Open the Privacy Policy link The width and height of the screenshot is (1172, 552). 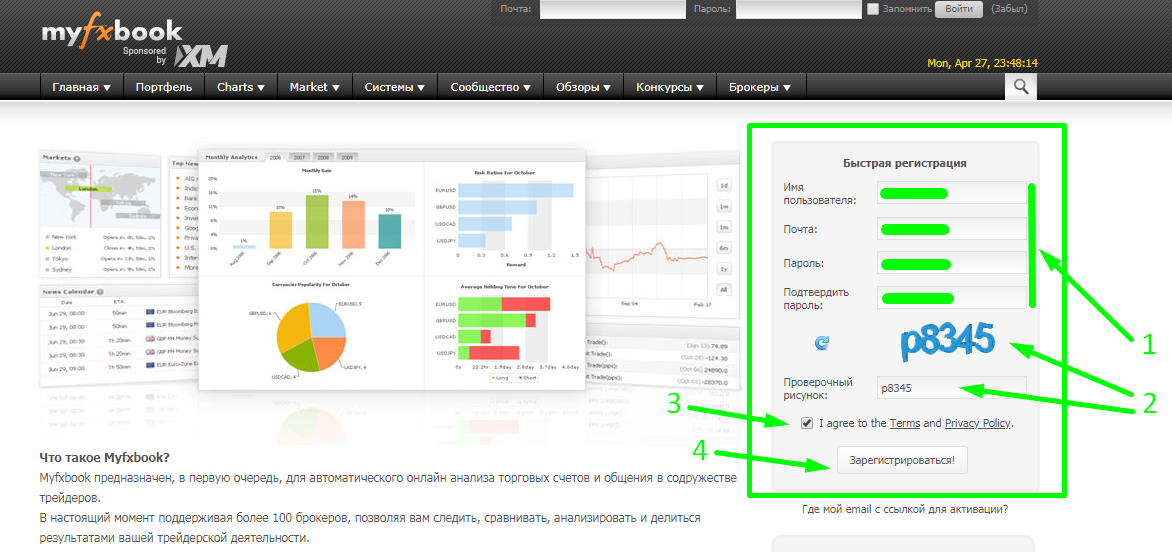[x=978, y=424]
